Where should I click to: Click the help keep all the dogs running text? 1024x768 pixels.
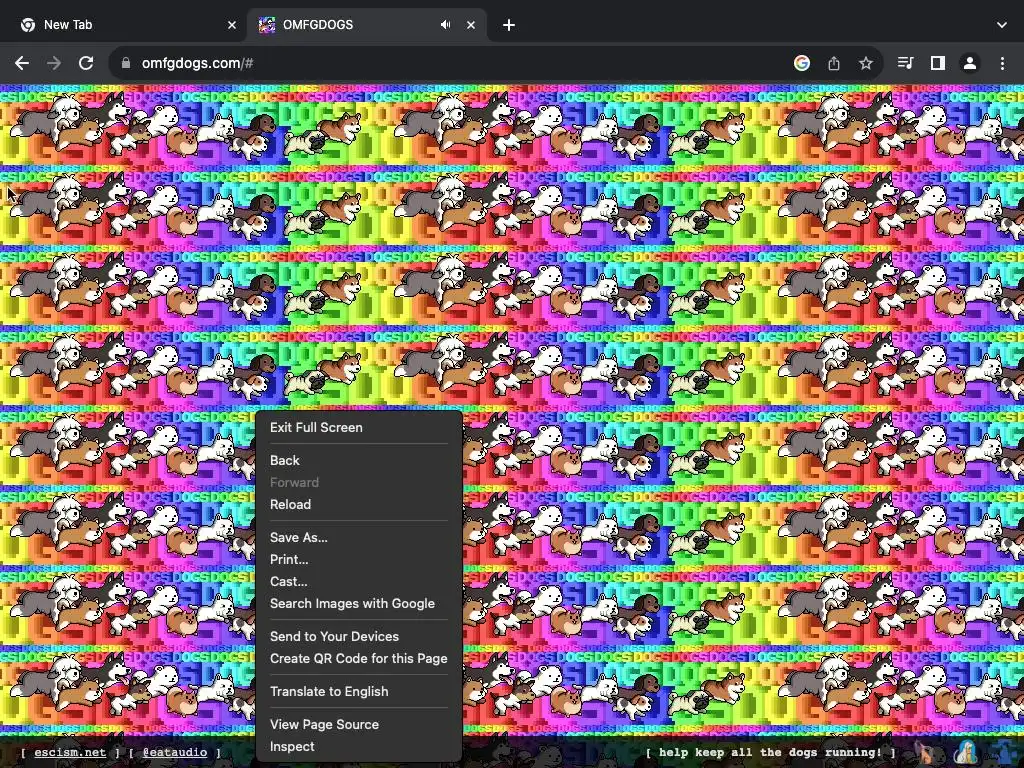[770, 752]
